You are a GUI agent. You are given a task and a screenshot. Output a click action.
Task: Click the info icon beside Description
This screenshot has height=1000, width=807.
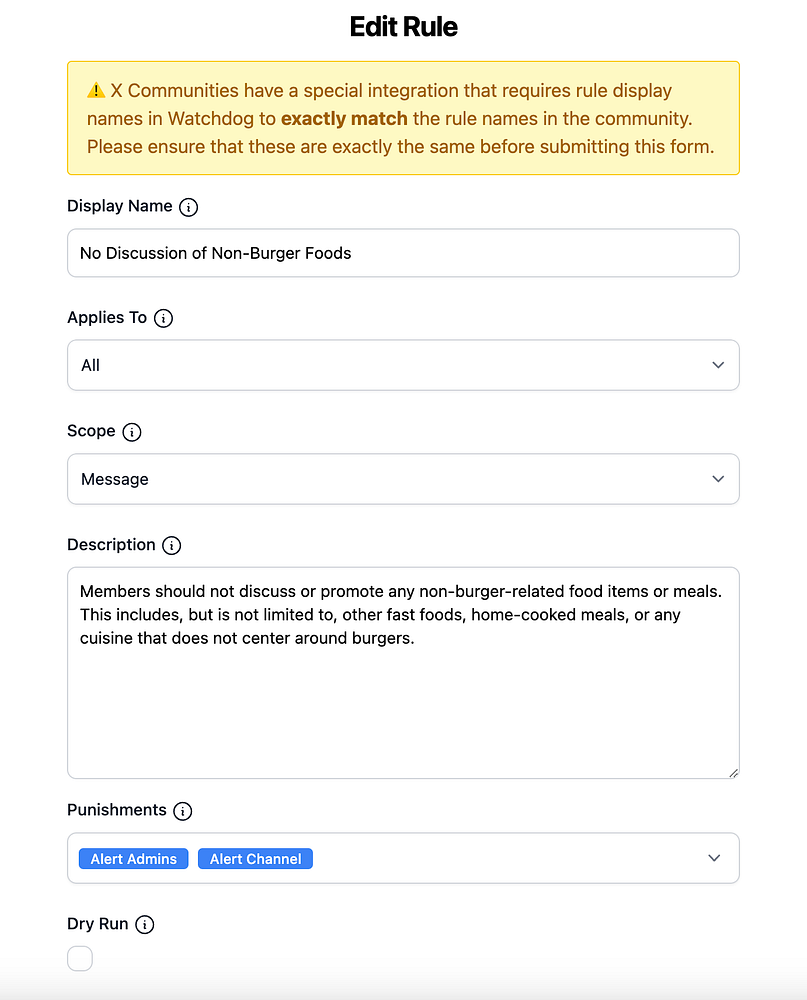pyautogui.click(x=172, y=546)
